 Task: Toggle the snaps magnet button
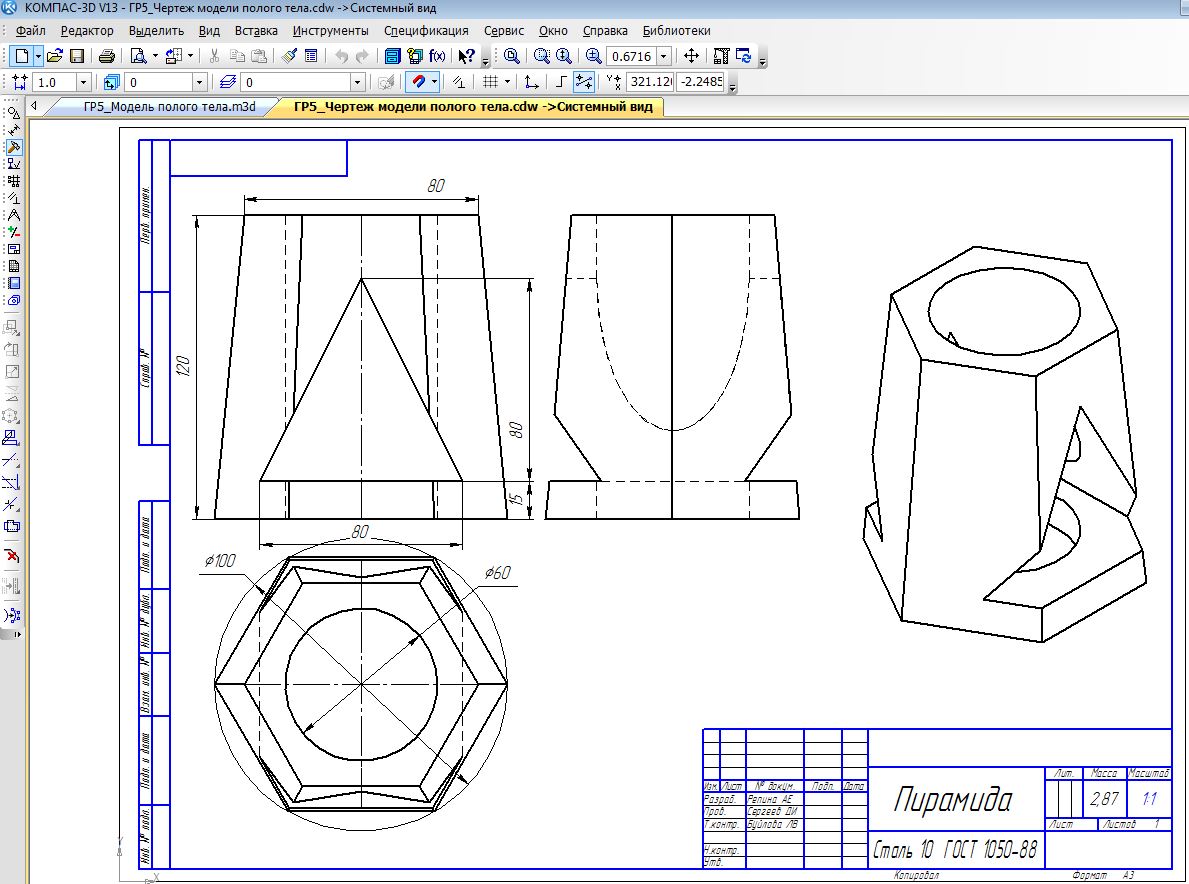pos(417,82)
